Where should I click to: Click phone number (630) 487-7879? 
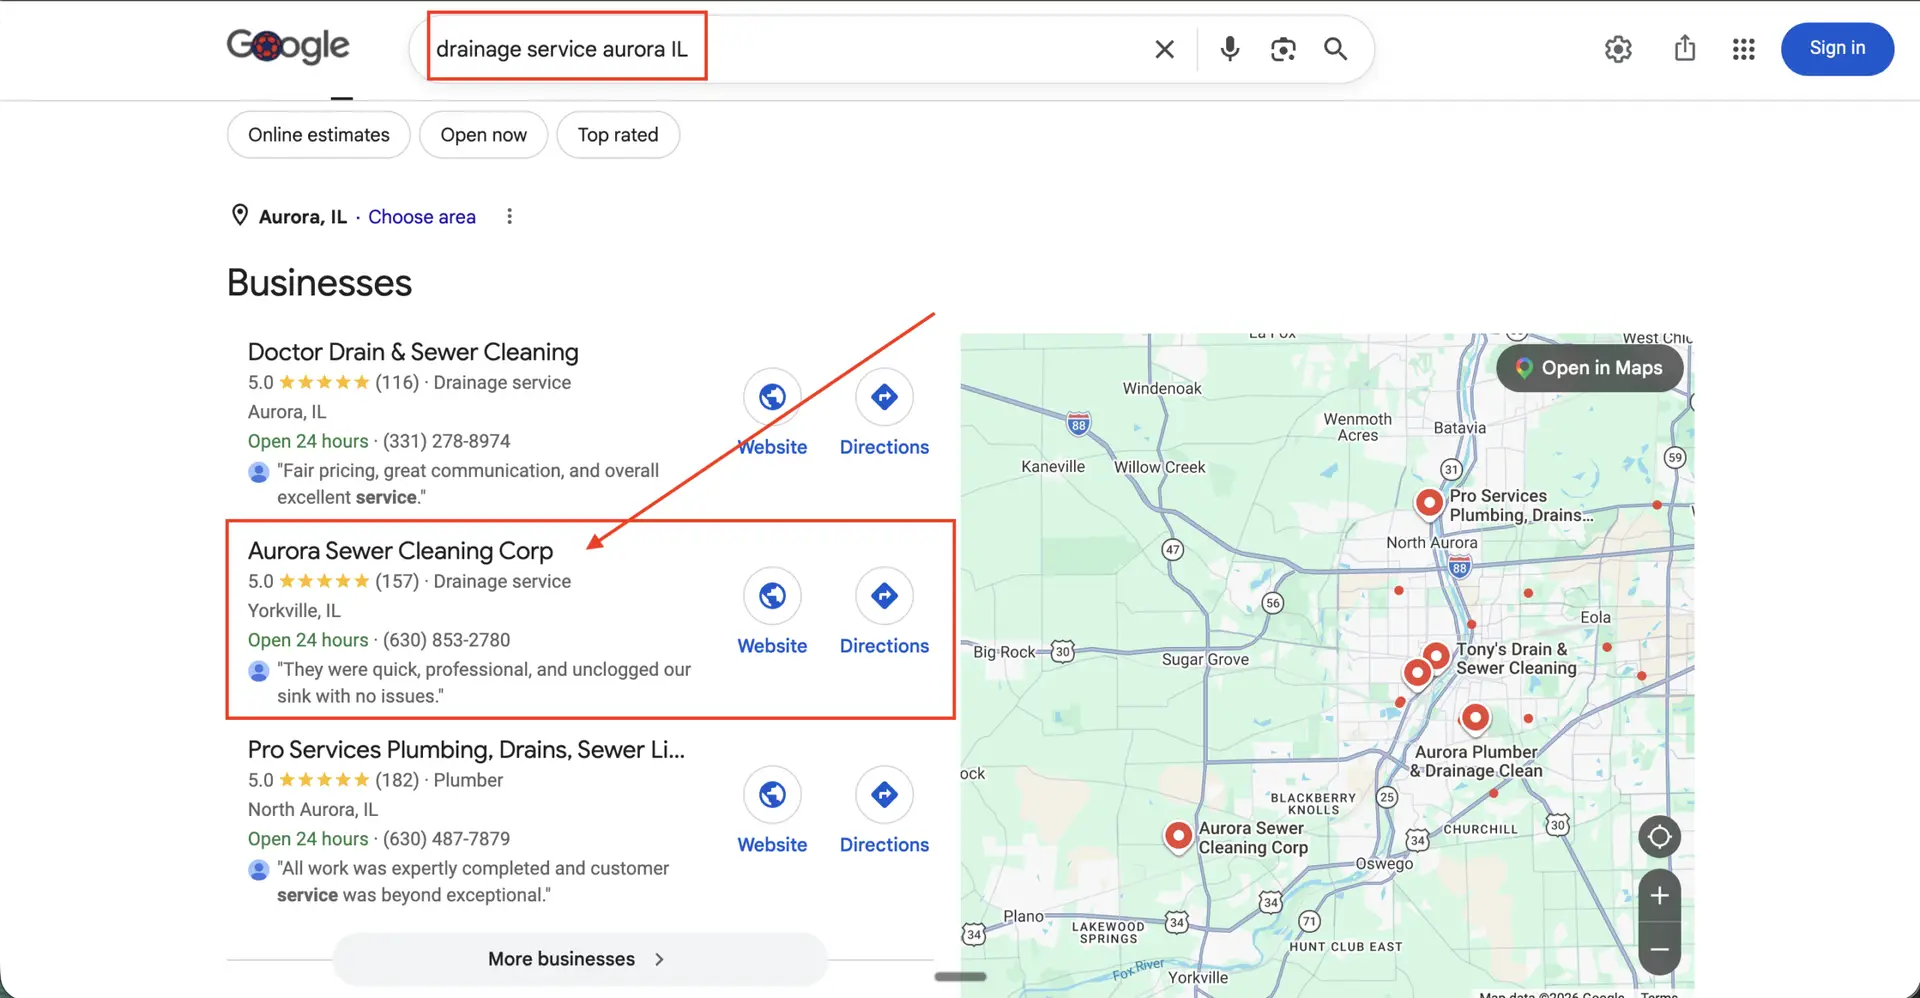tap(446, 839)
